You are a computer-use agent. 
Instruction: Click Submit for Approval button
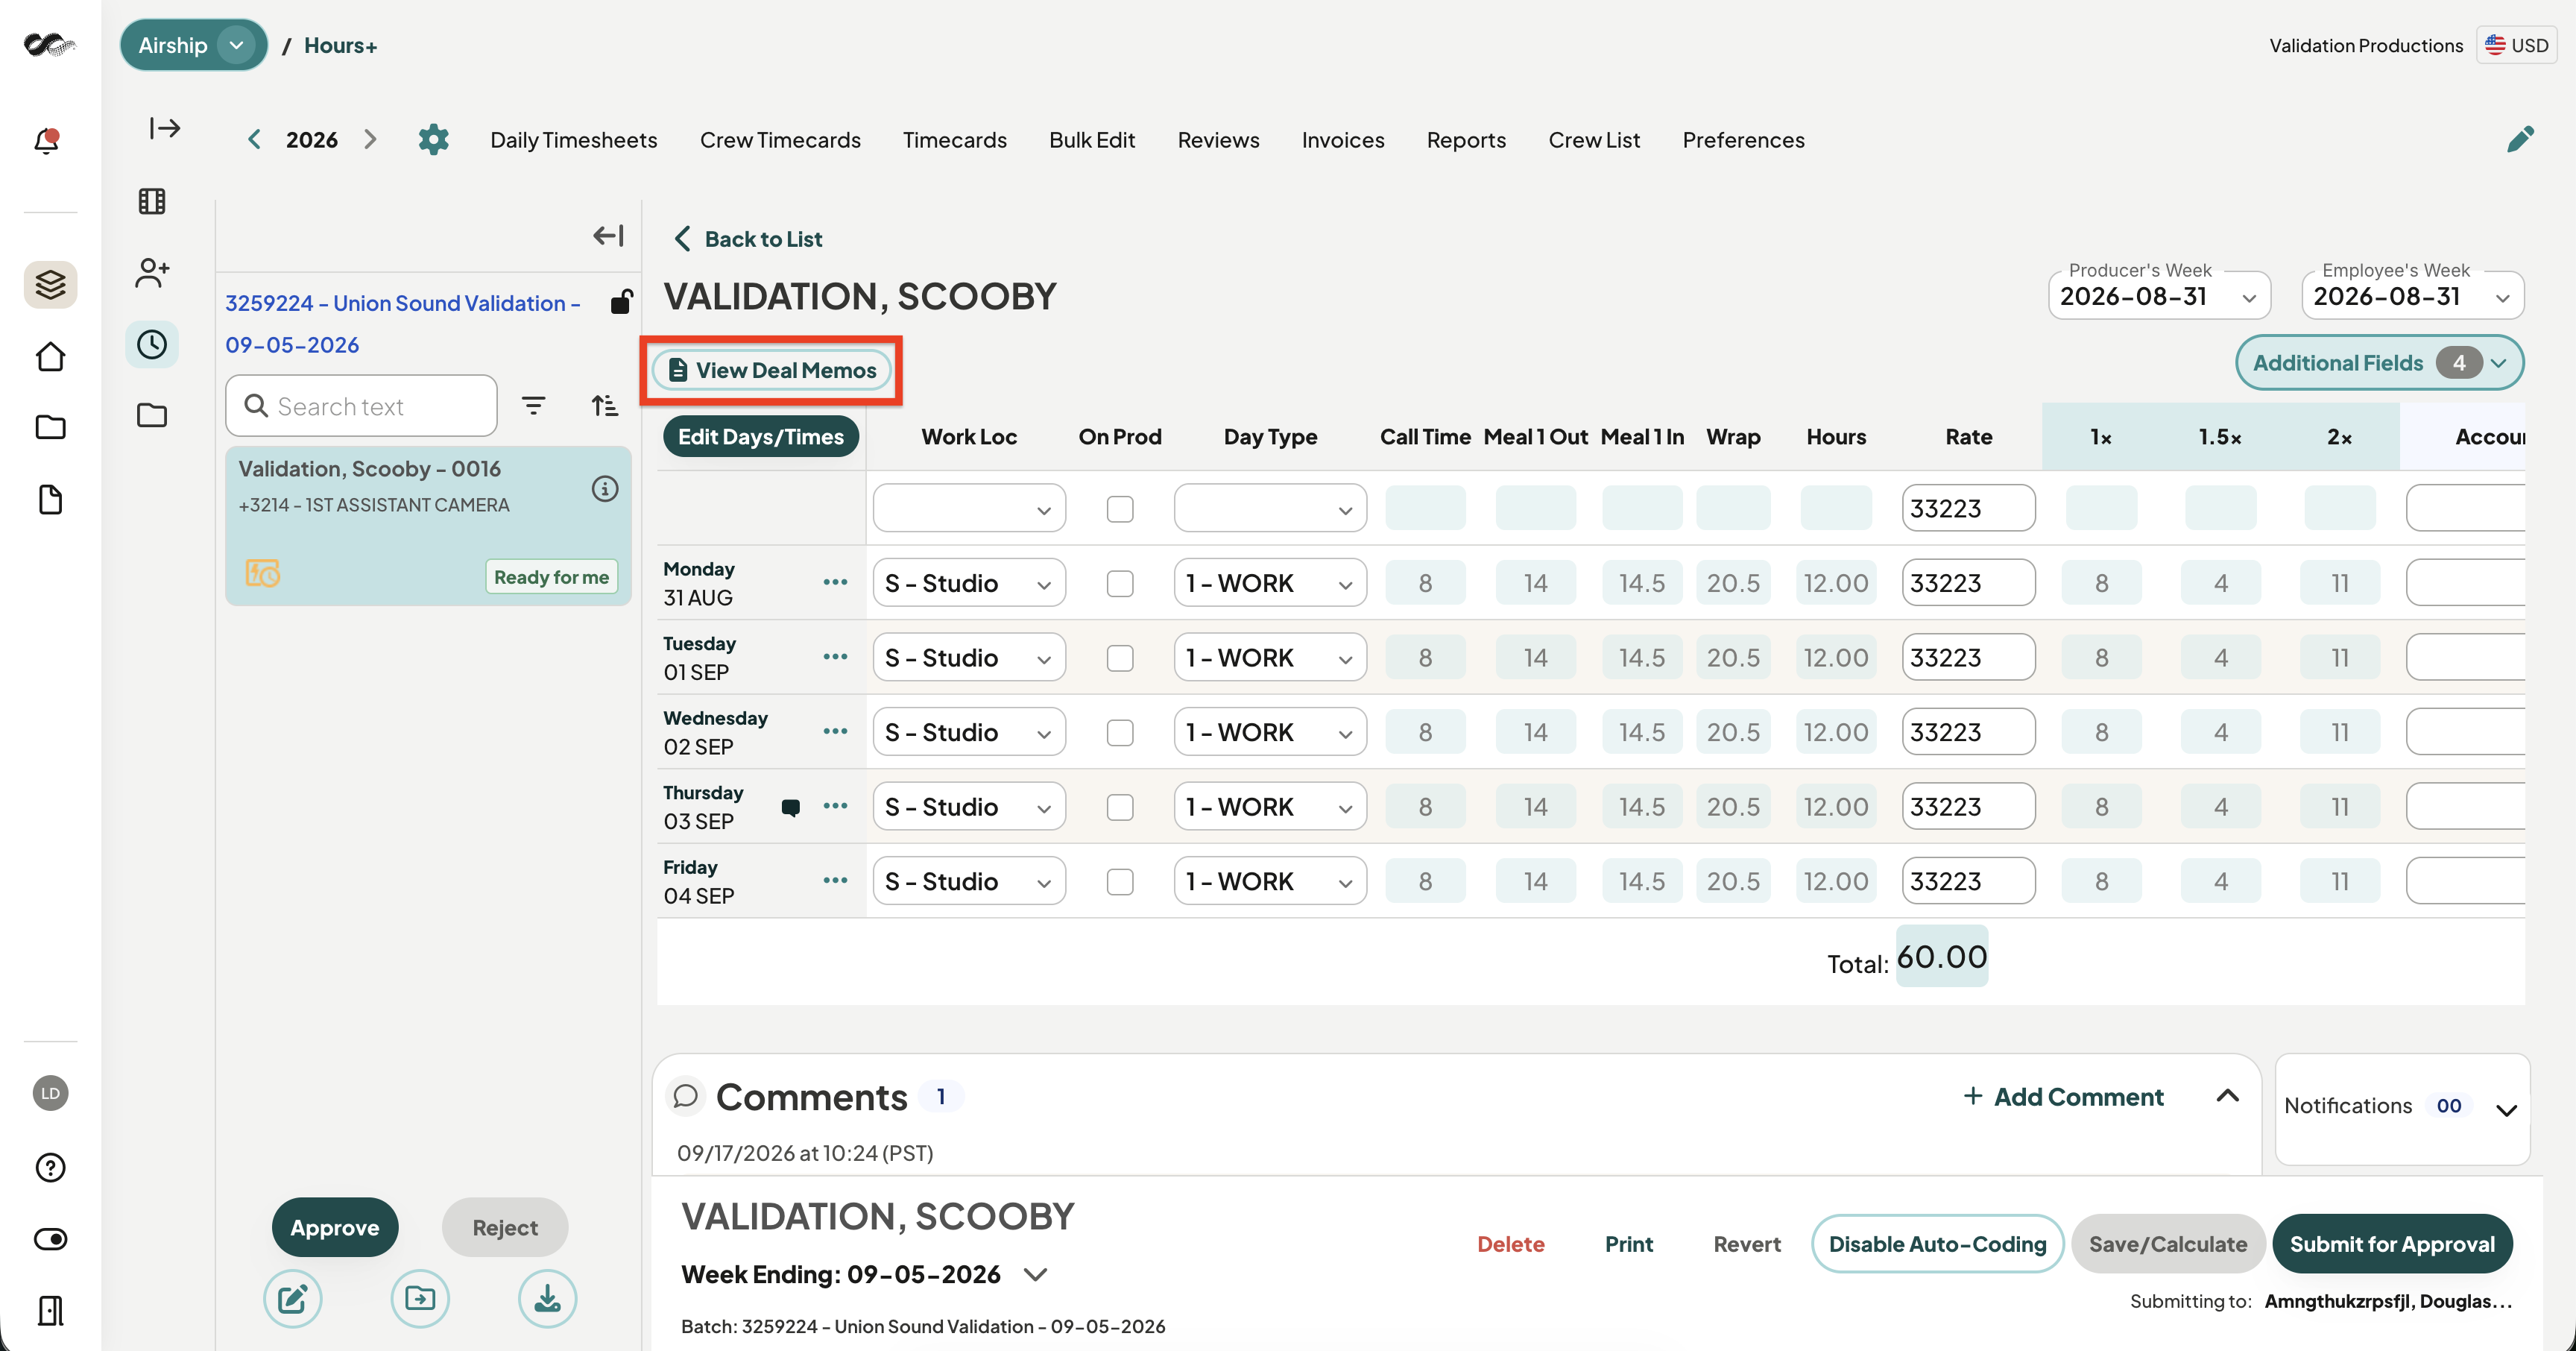(x=2392, y=1243)
